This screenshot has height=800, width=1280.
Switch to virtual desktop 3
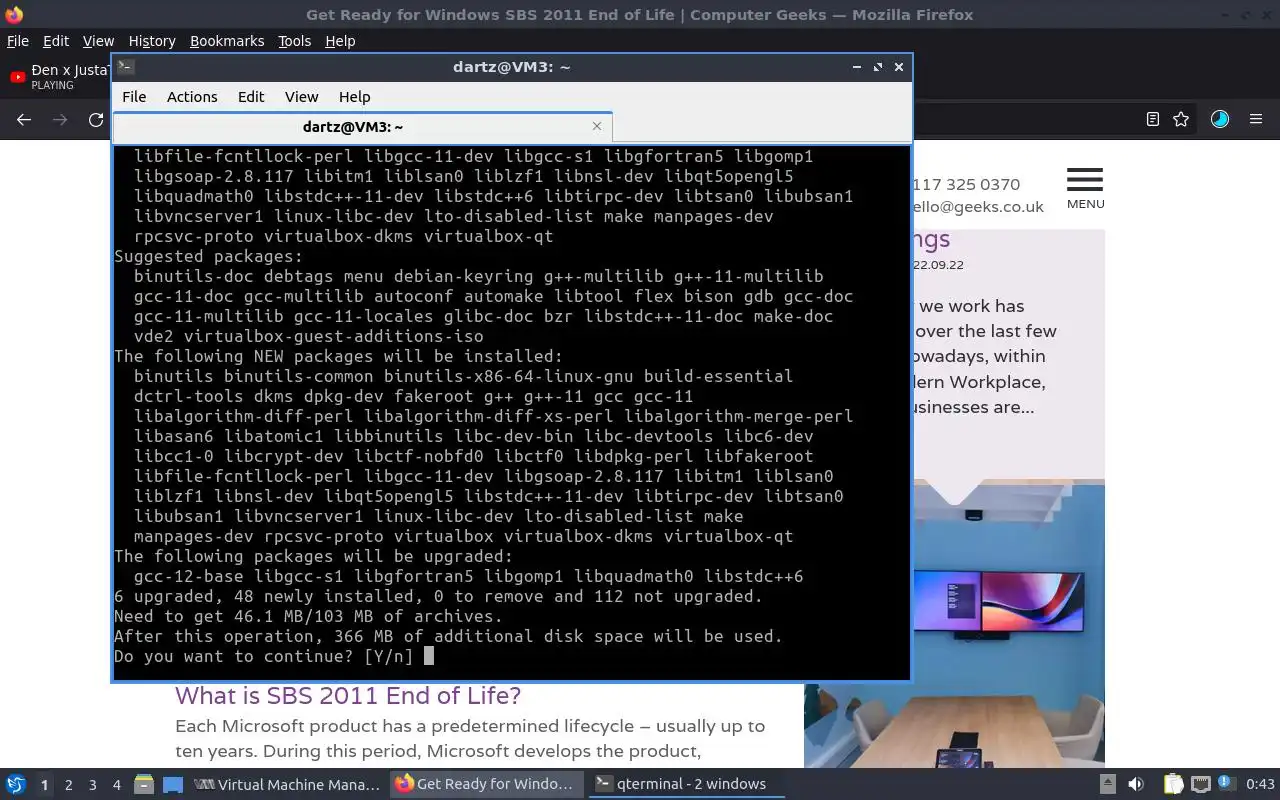coord(92,785)
